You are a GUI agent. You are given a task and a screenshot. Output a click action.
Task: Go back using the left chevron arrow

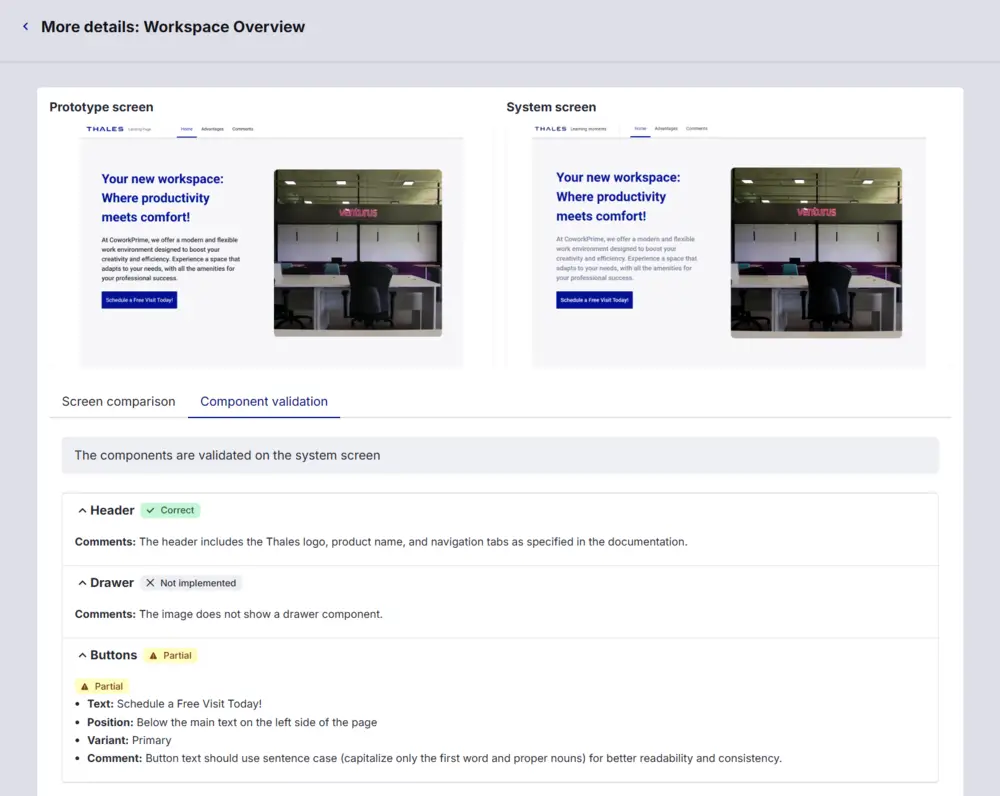coord(26,27)
